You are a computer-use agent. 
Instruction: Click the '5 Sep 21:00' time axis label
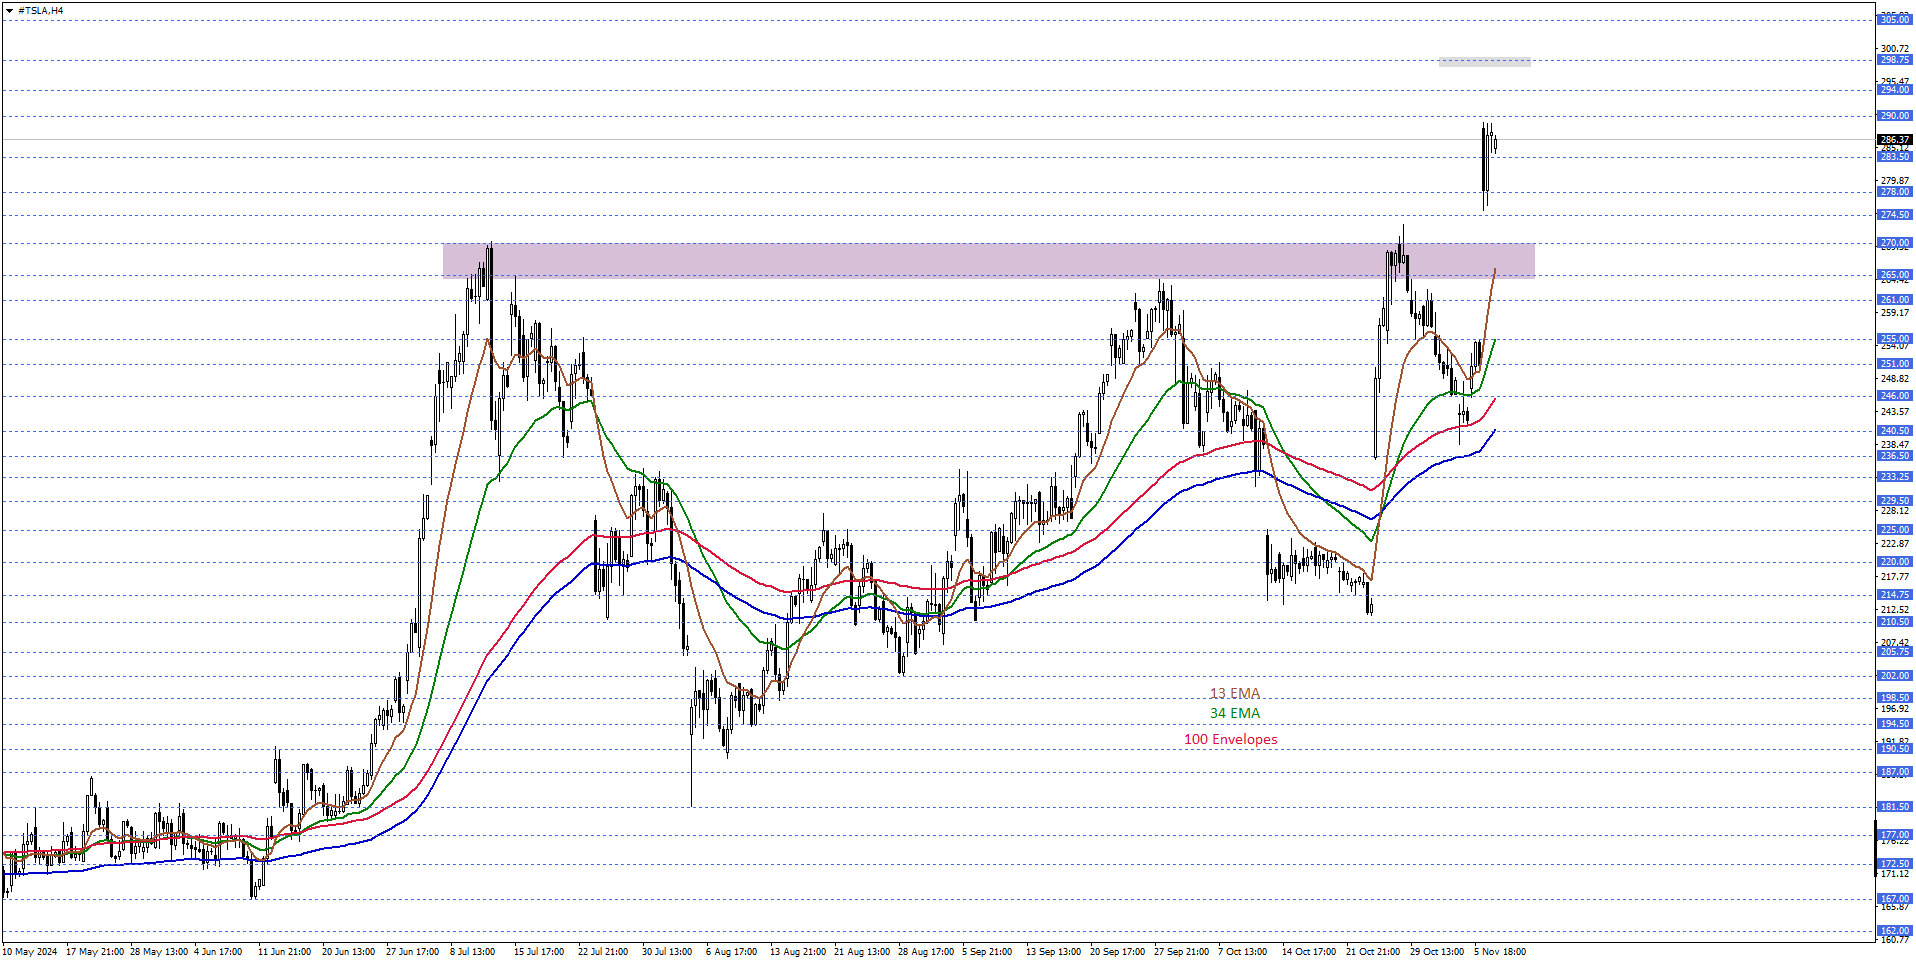pyautogui.click(x=987, y=952)
